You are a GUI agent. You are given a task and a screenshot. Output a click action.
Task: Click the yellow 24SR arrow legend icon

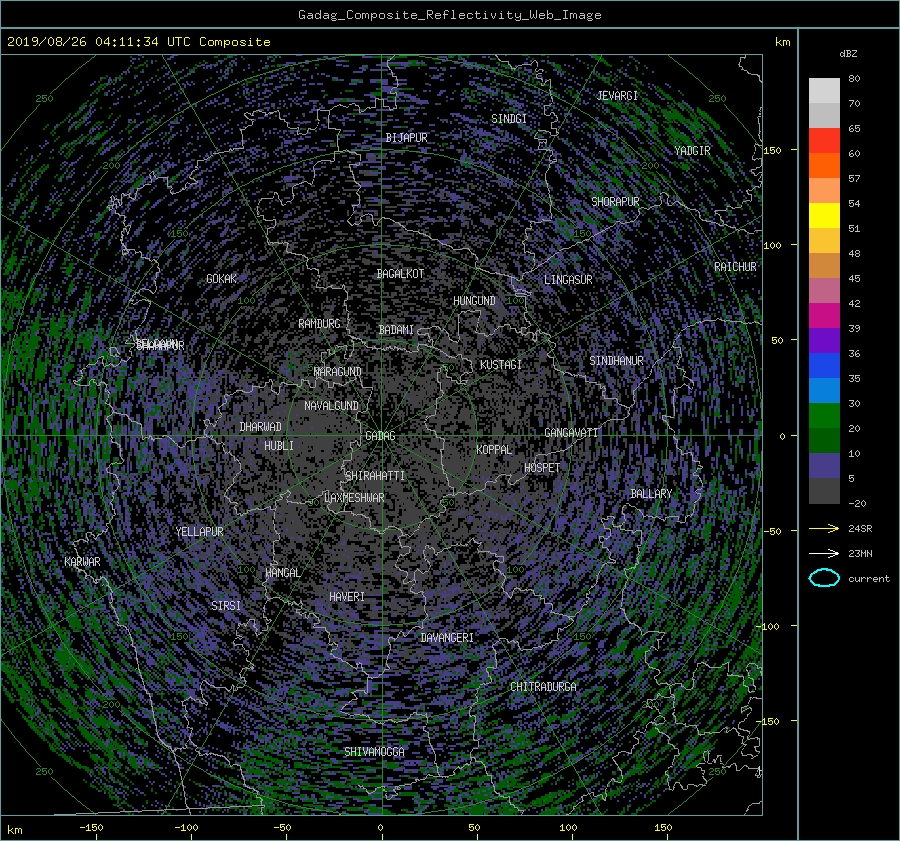824,528
